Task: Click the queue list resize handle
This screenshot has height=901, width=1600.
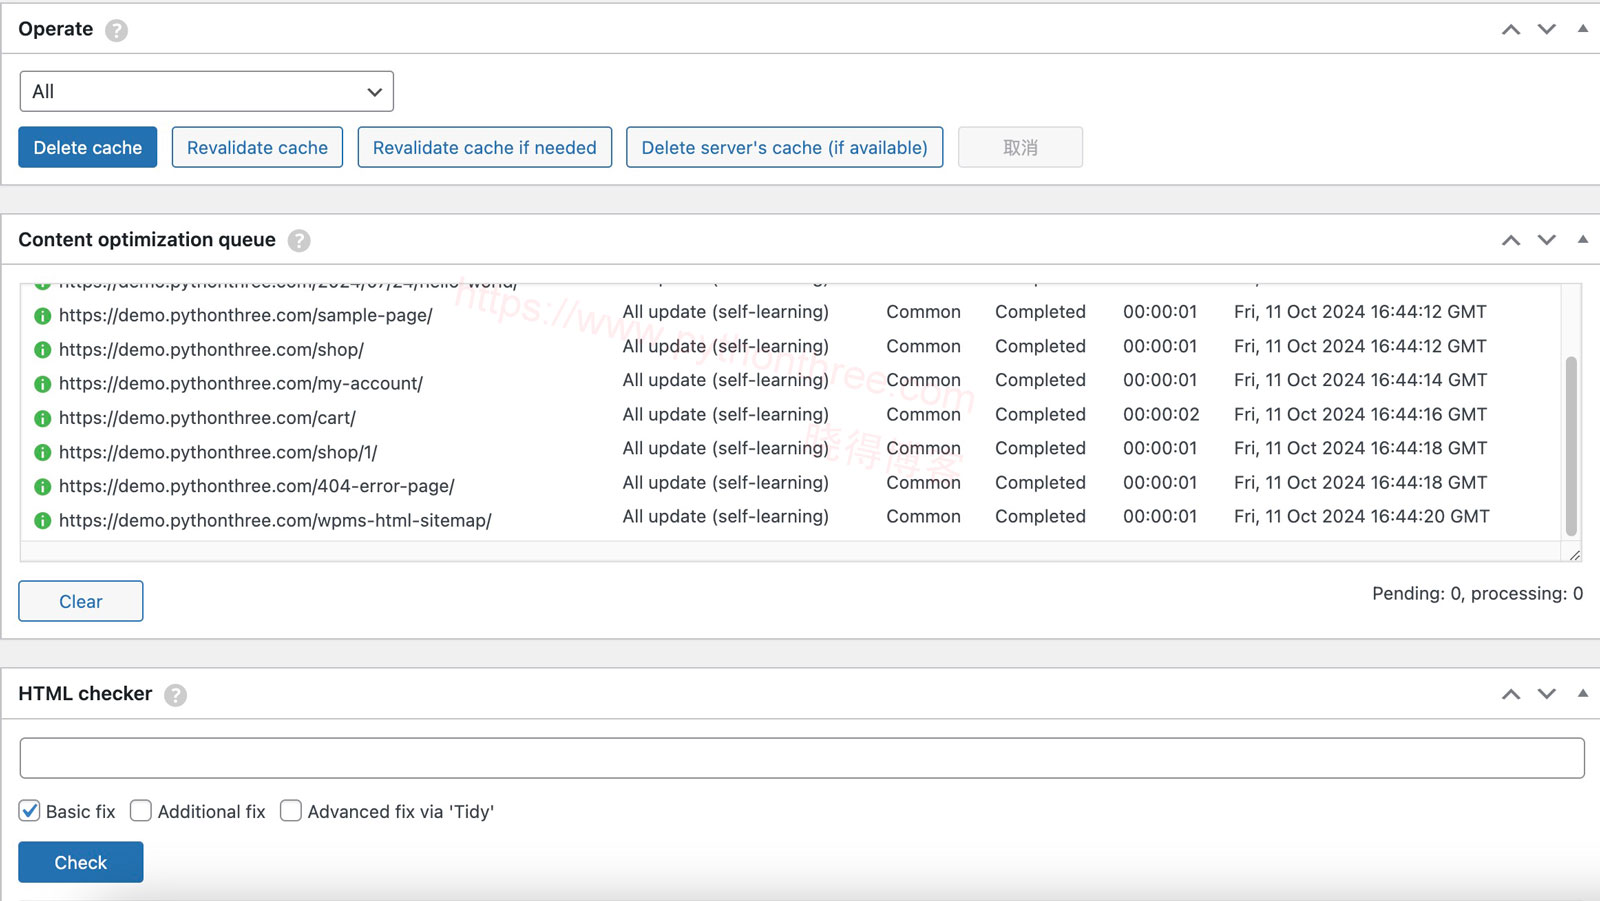Action: (1575, 554)
